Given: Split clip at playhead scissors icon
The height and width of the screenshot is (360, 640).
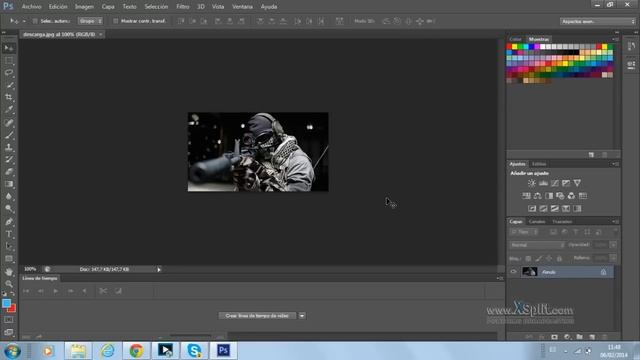Looking at the screenshot, I should (x=103, y=291).
